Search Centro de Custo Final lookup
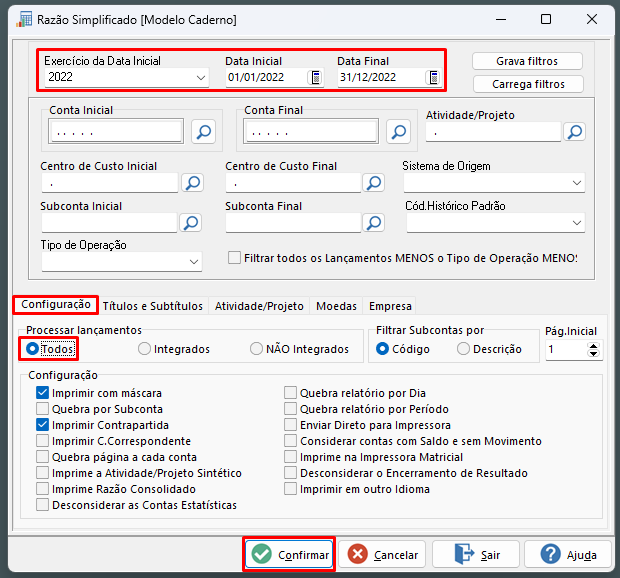The height and width of the screenshot is (578, 620). (374, 183)
